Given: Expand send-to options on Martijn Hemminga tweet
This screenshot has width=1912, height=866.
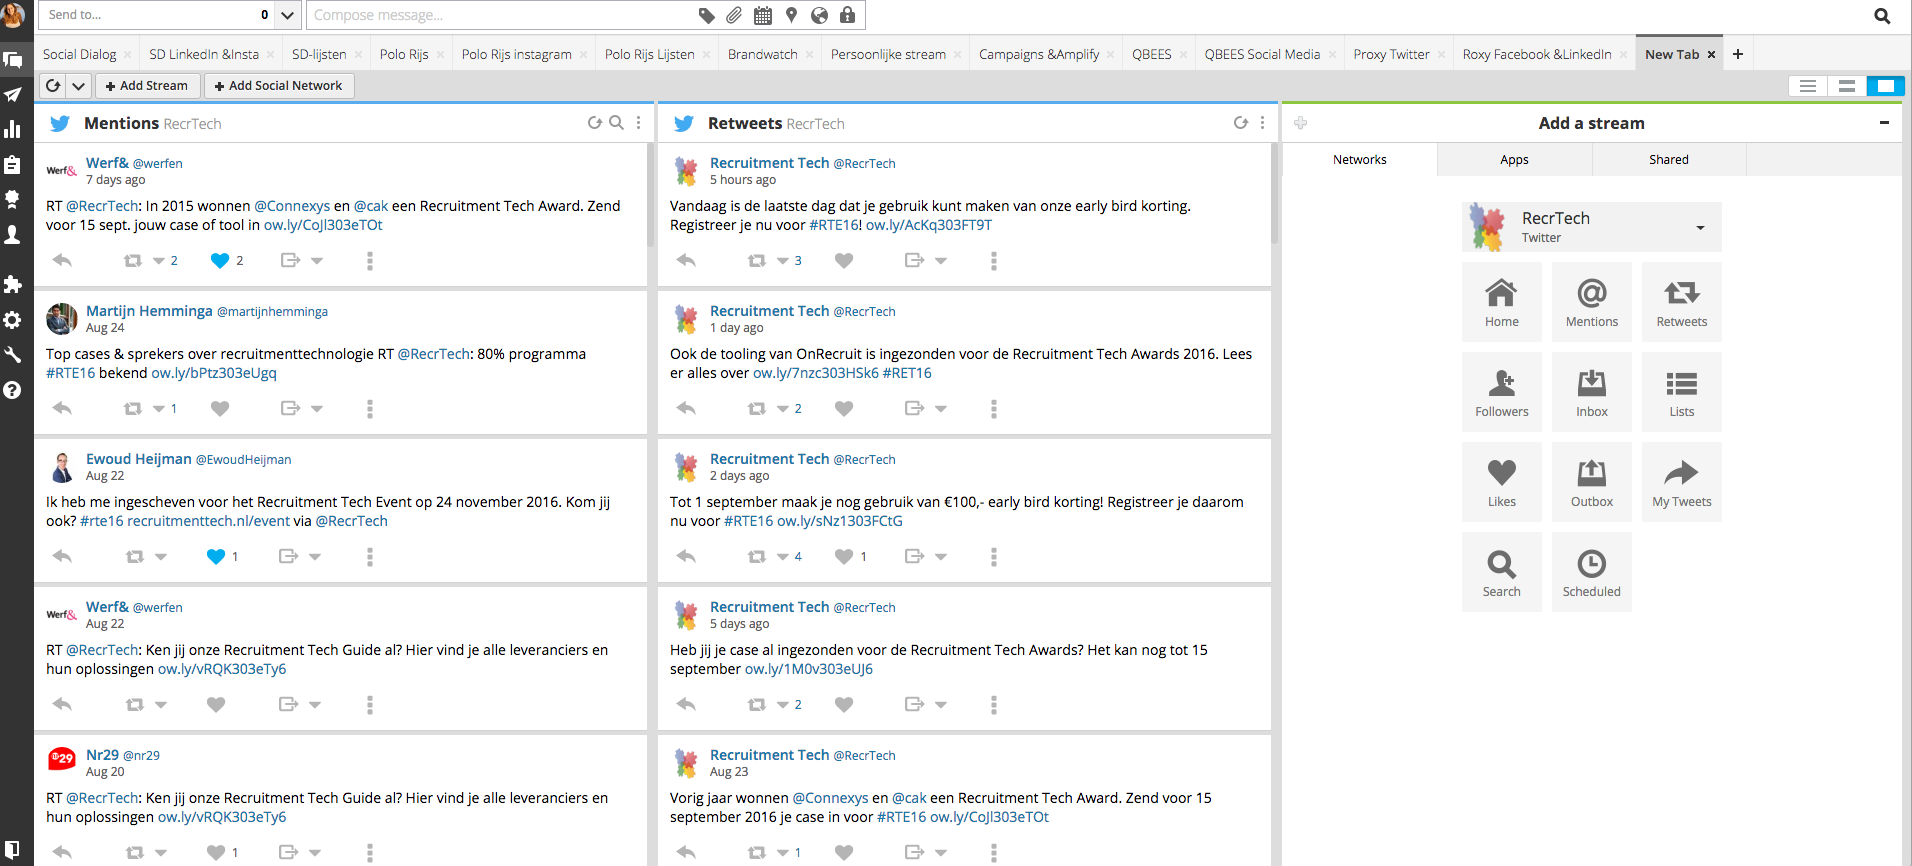Looking at the screenshot, I should pos(317,409).
